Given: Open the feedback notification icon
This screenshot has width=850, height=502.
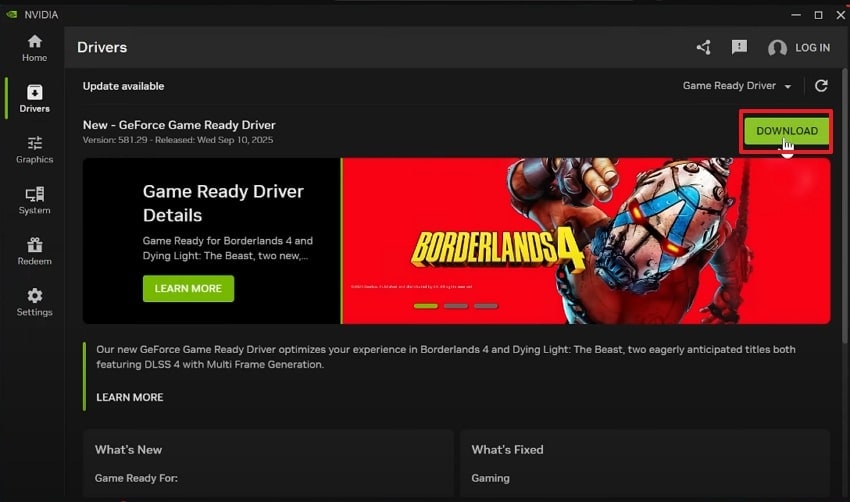Looking at the screenshot, I should 739,47.
